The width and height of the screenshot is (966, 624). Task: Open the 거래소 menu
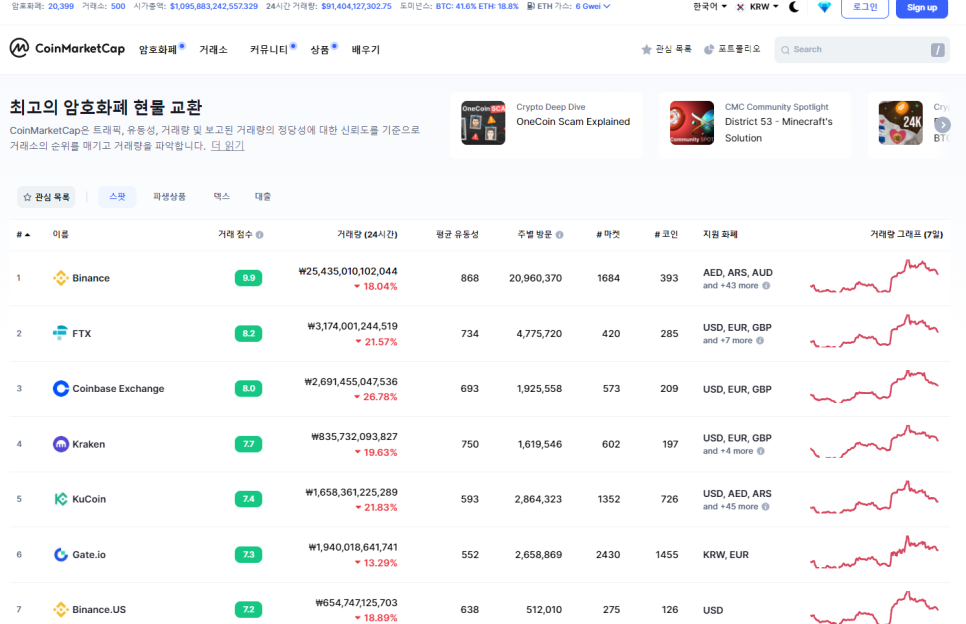pos(213,49)
